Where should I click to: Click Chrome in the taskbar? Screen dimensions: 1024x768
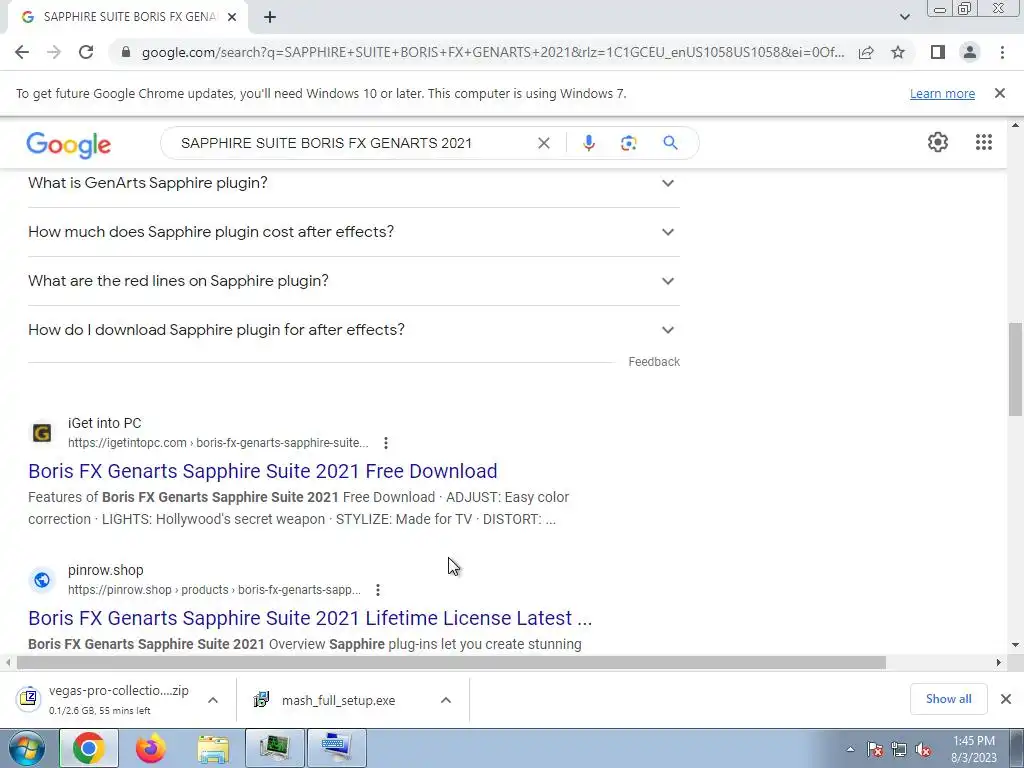pyautogui.click(x=89, y=748)
